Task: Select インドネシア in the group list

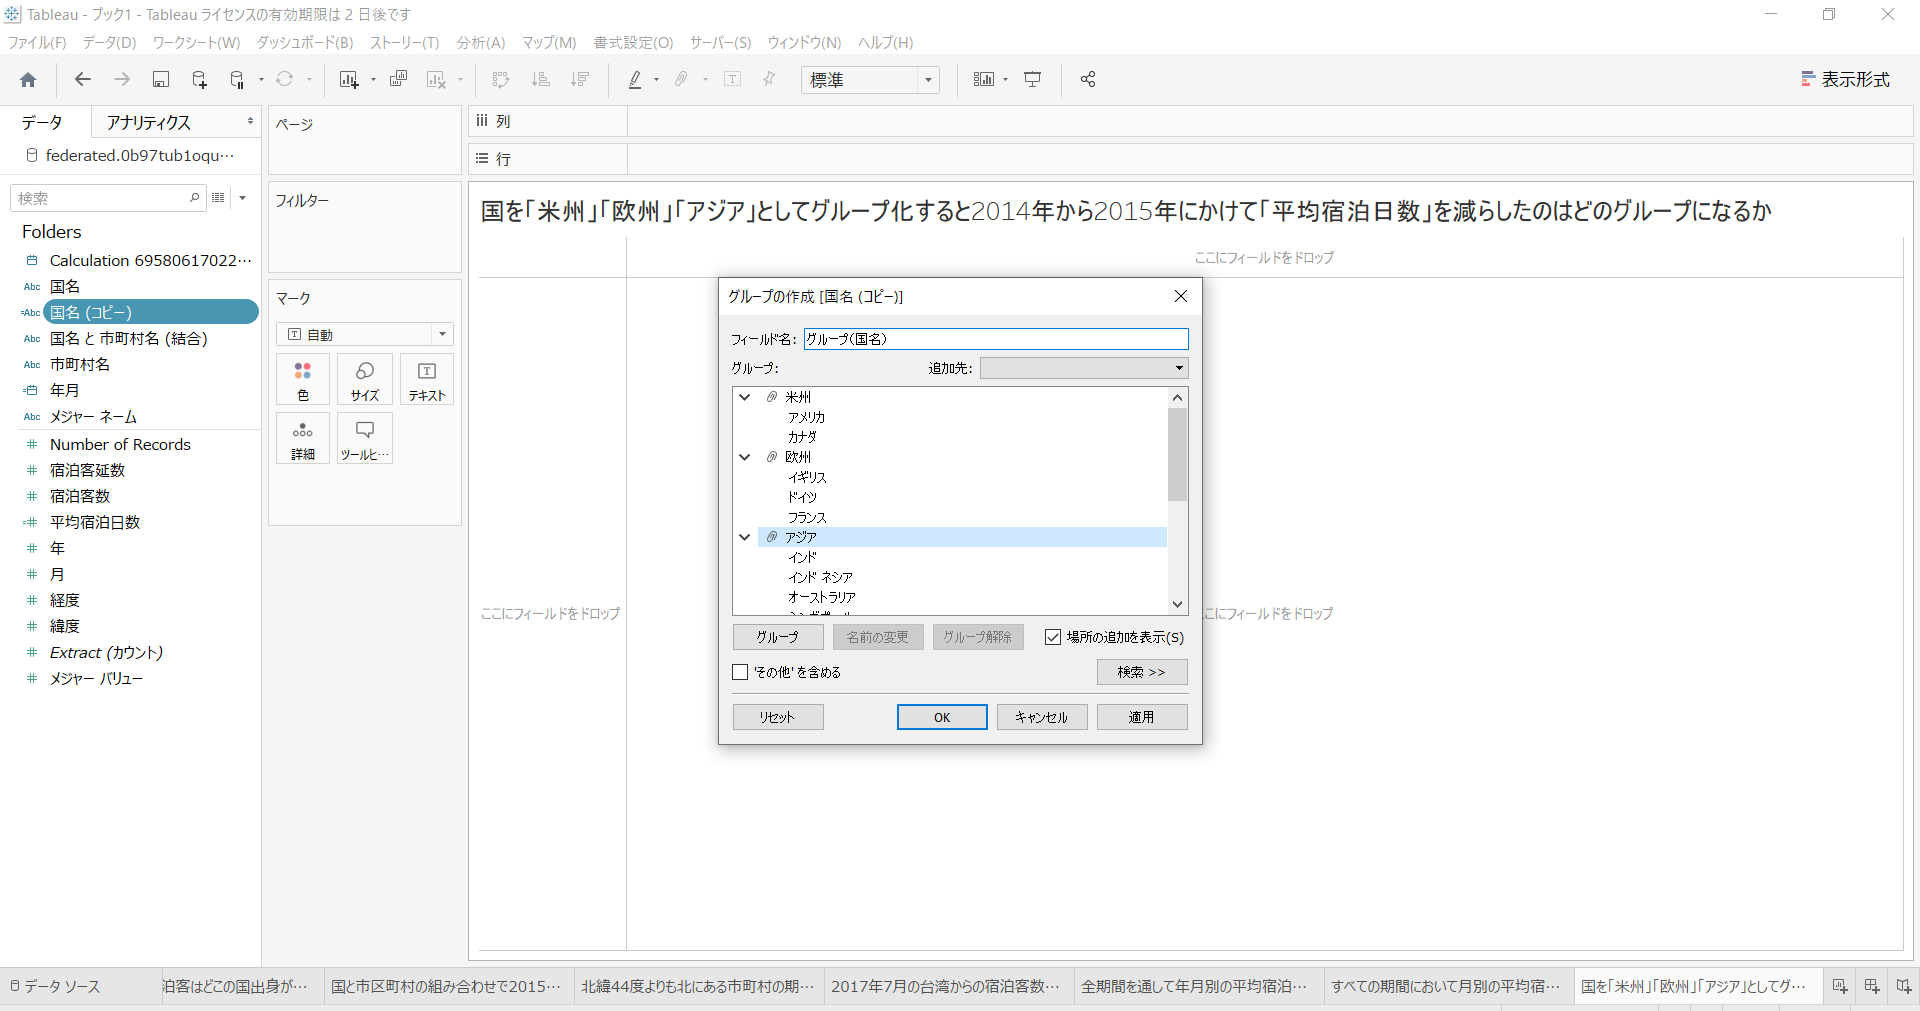Action: (x=820, y=577)
